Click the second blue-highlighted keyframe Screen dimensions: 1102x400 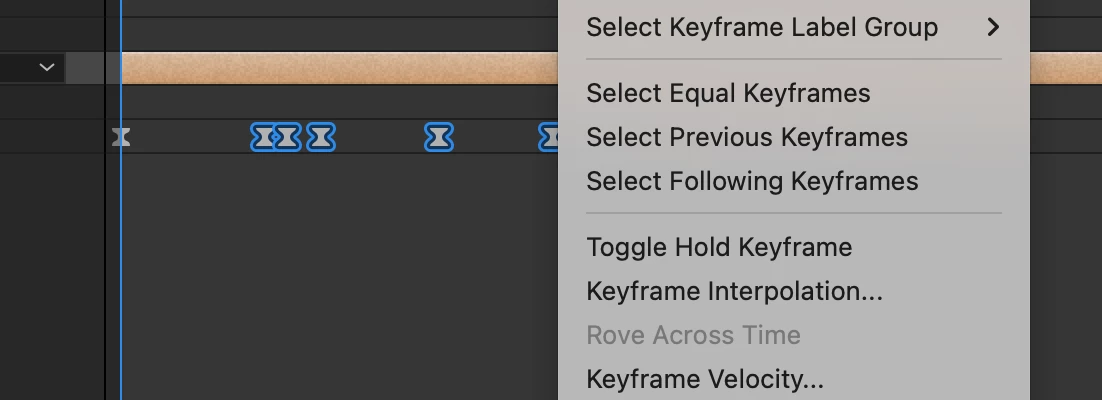[x=288, y=137]
